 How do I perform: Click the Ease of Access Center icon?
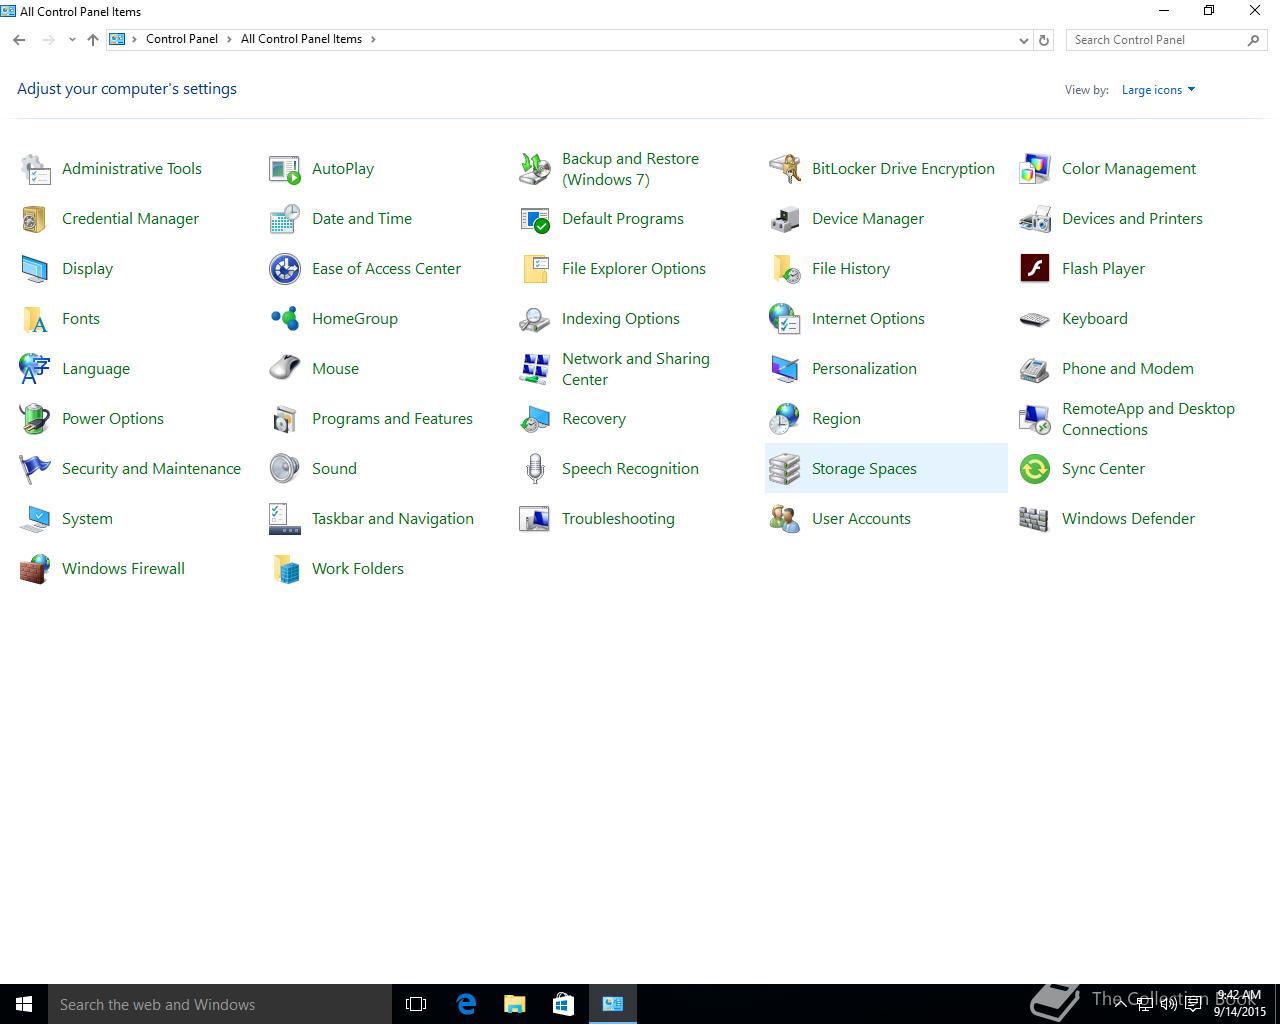coord(285,269)
